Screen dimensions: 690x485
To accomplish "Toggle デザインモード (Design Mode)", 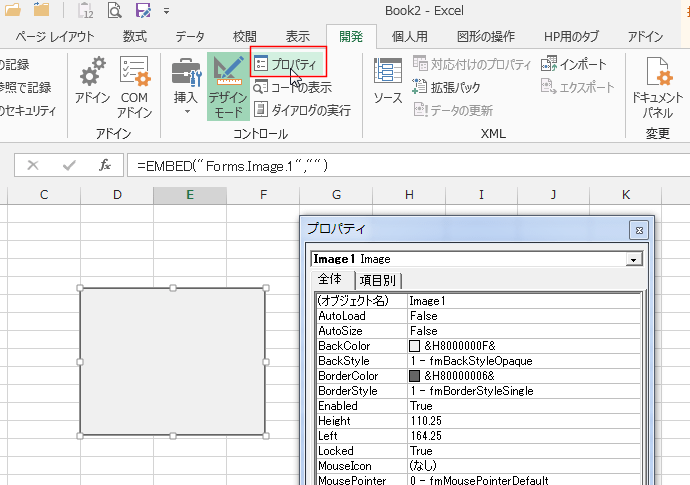I will [228, 85].
